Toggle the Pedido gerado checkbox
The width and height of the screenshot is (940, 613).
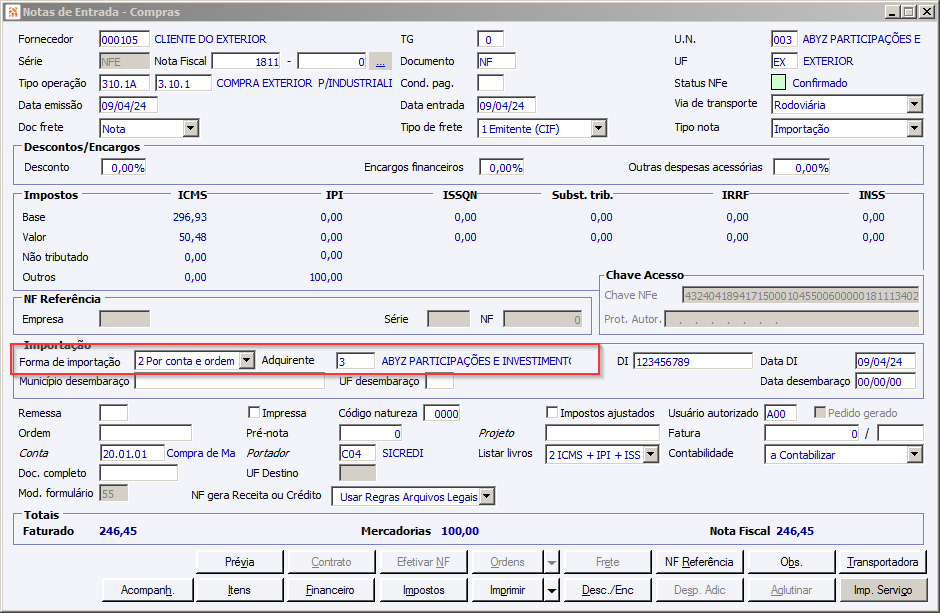(820, 413)
